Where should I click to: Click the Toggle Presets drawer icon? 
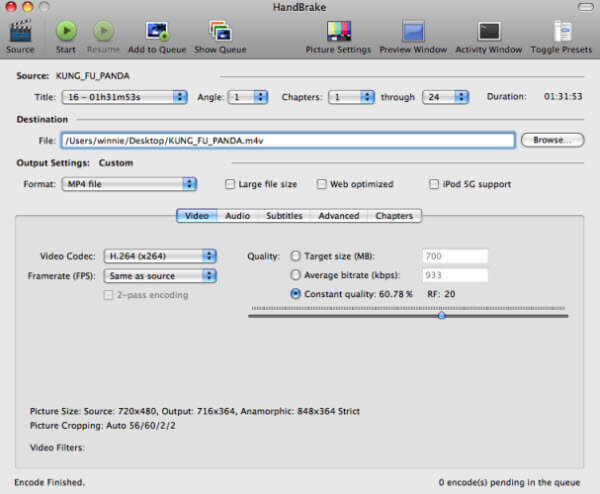coord(562,31)
